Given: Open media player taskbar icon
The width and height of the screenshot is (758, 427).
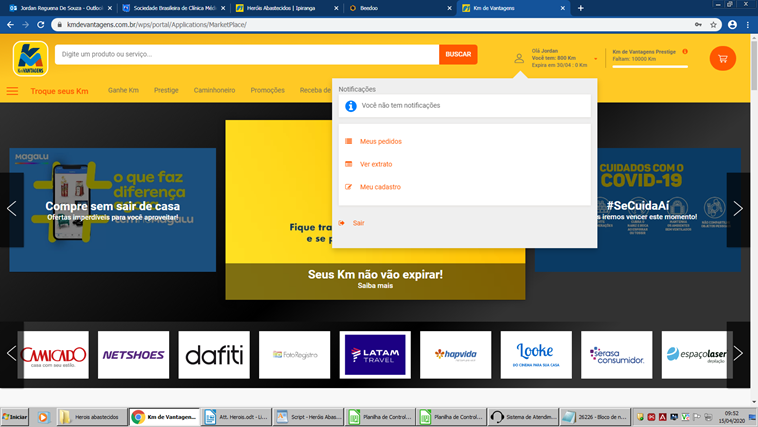Looking at the screenshot, I should (x=43, y=417).
